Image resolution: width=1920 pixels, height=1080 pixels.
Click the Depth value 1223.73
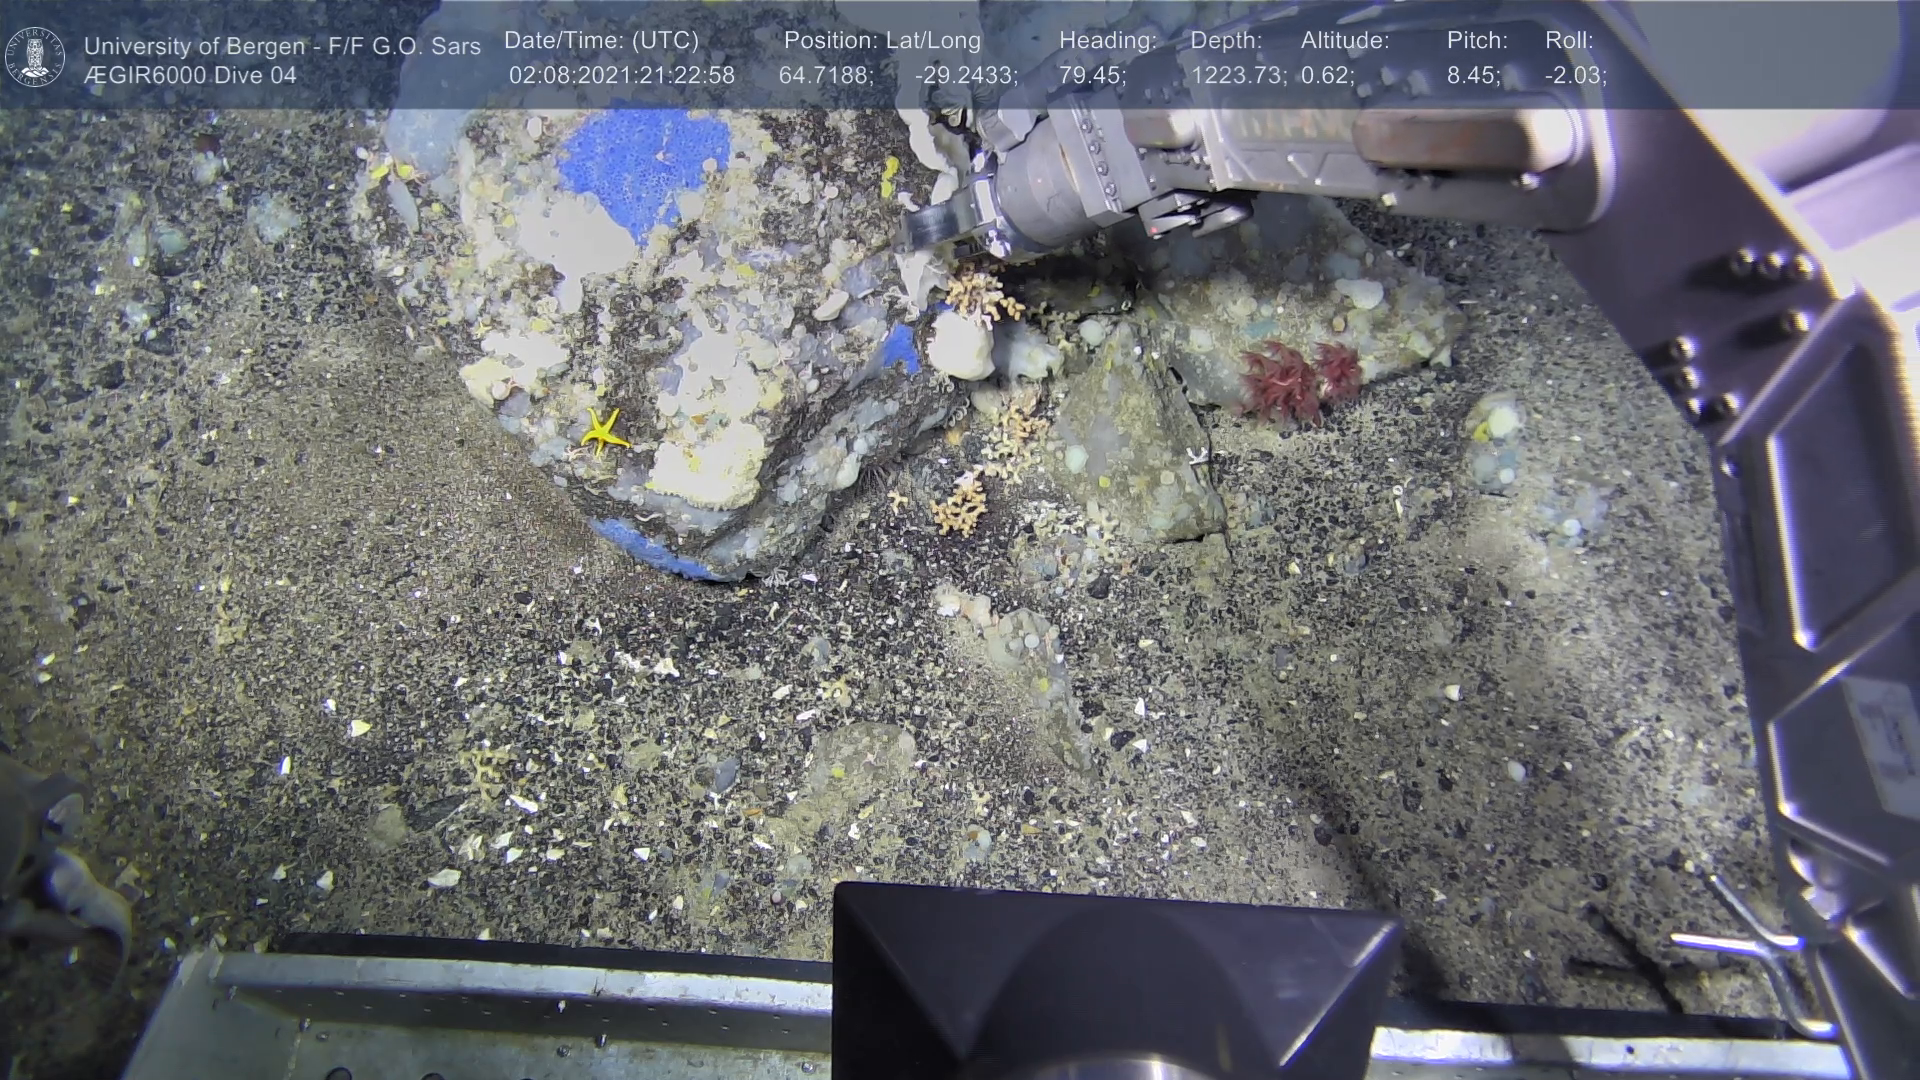1238,76
